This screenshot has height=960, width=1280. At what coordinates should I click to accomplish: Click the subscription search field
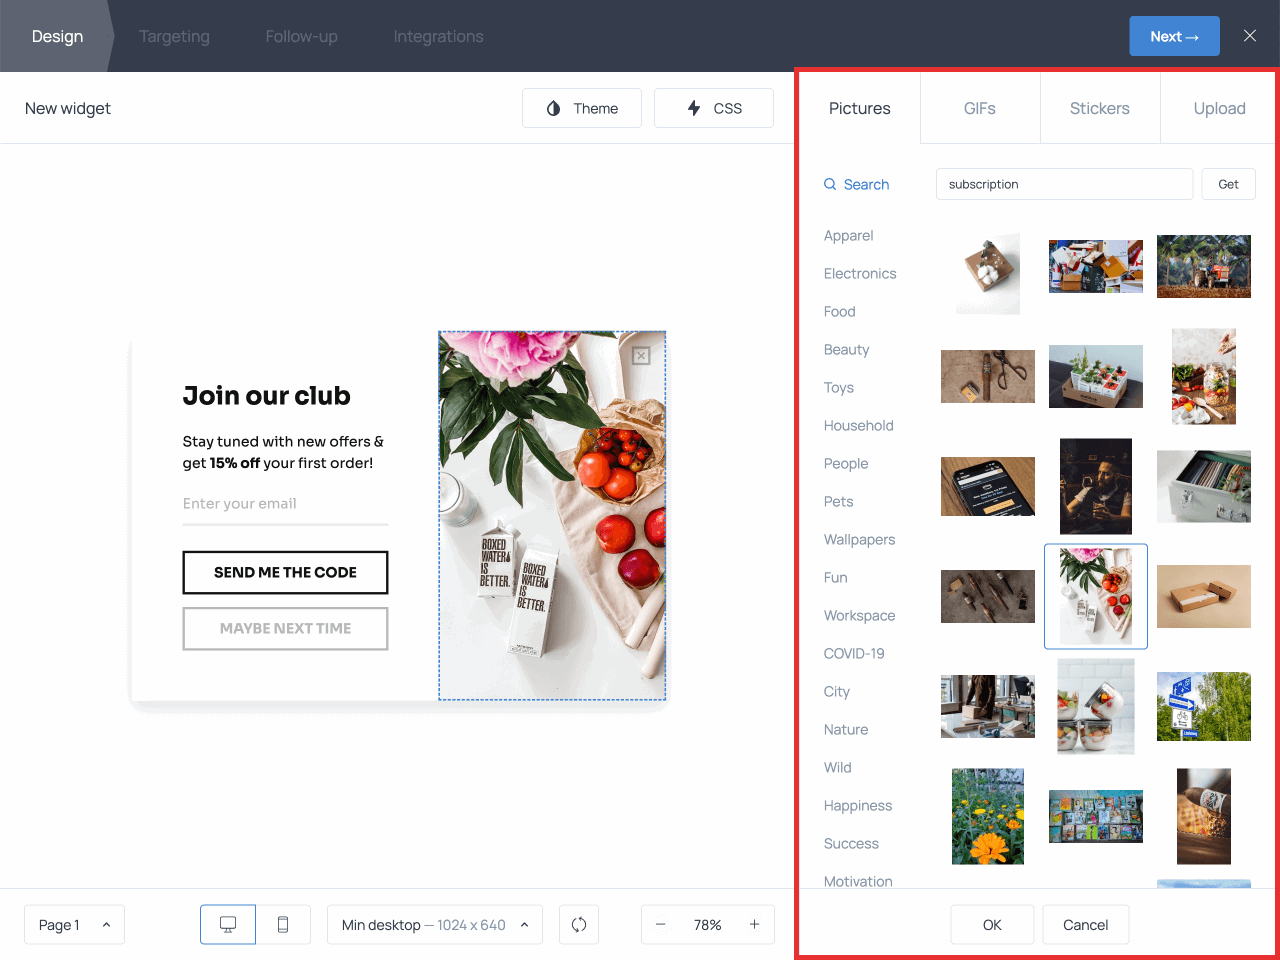coord(1064,184)
